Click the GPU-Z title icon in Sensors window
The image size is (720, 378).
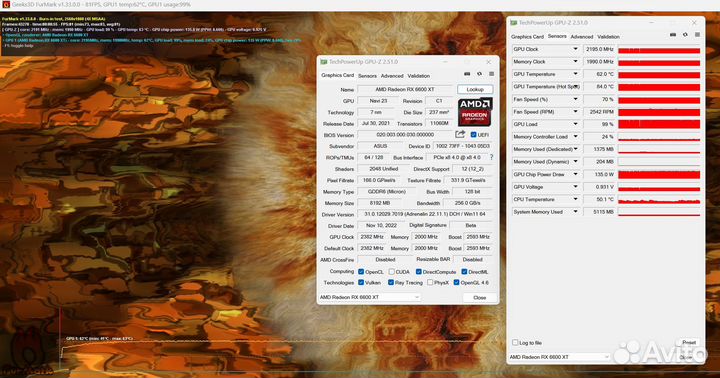(x=513, y=23)
